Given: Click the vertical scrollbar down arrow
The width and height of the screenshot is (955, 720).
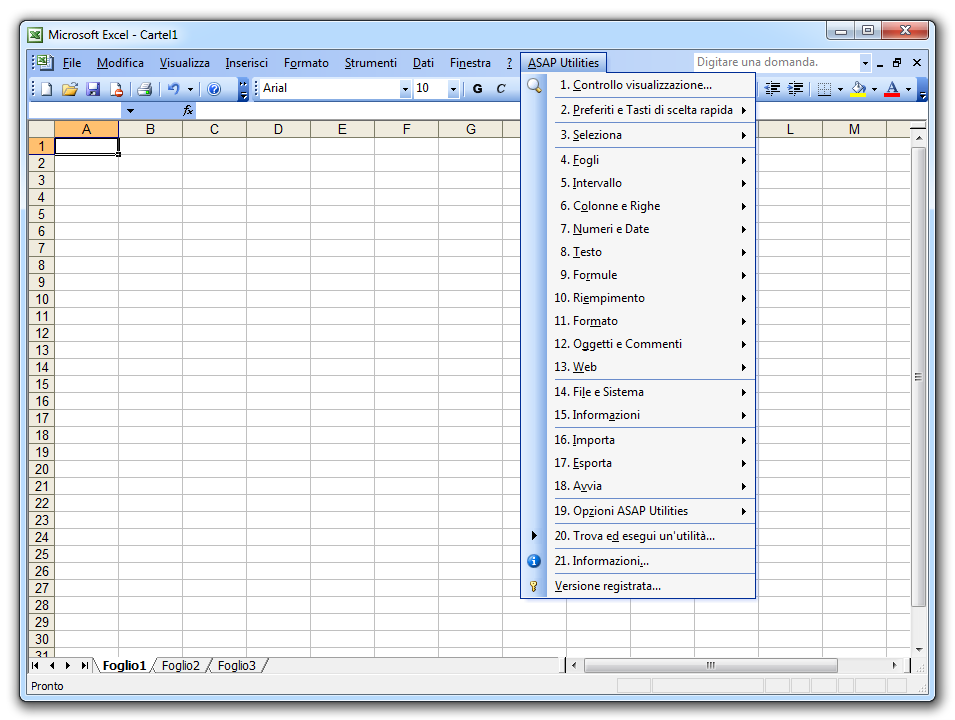Looking at the screenshot, I should coord(918,649).
